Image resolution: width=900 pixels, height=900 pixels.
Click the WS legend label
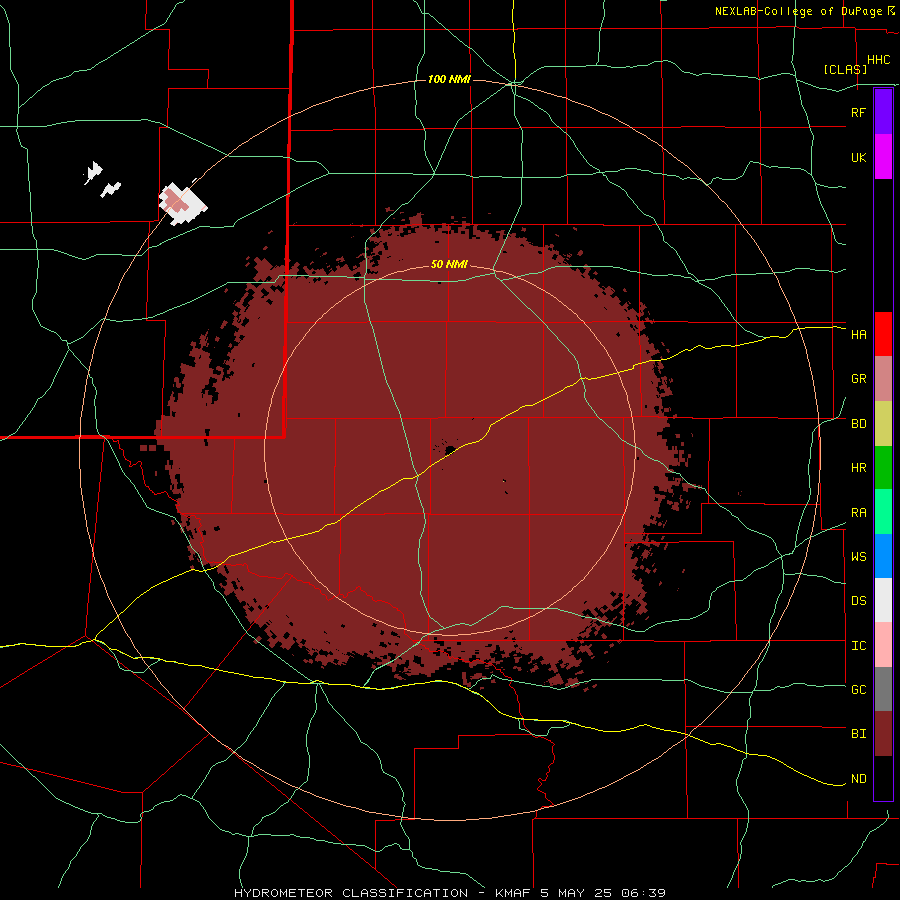click(858, 557)
